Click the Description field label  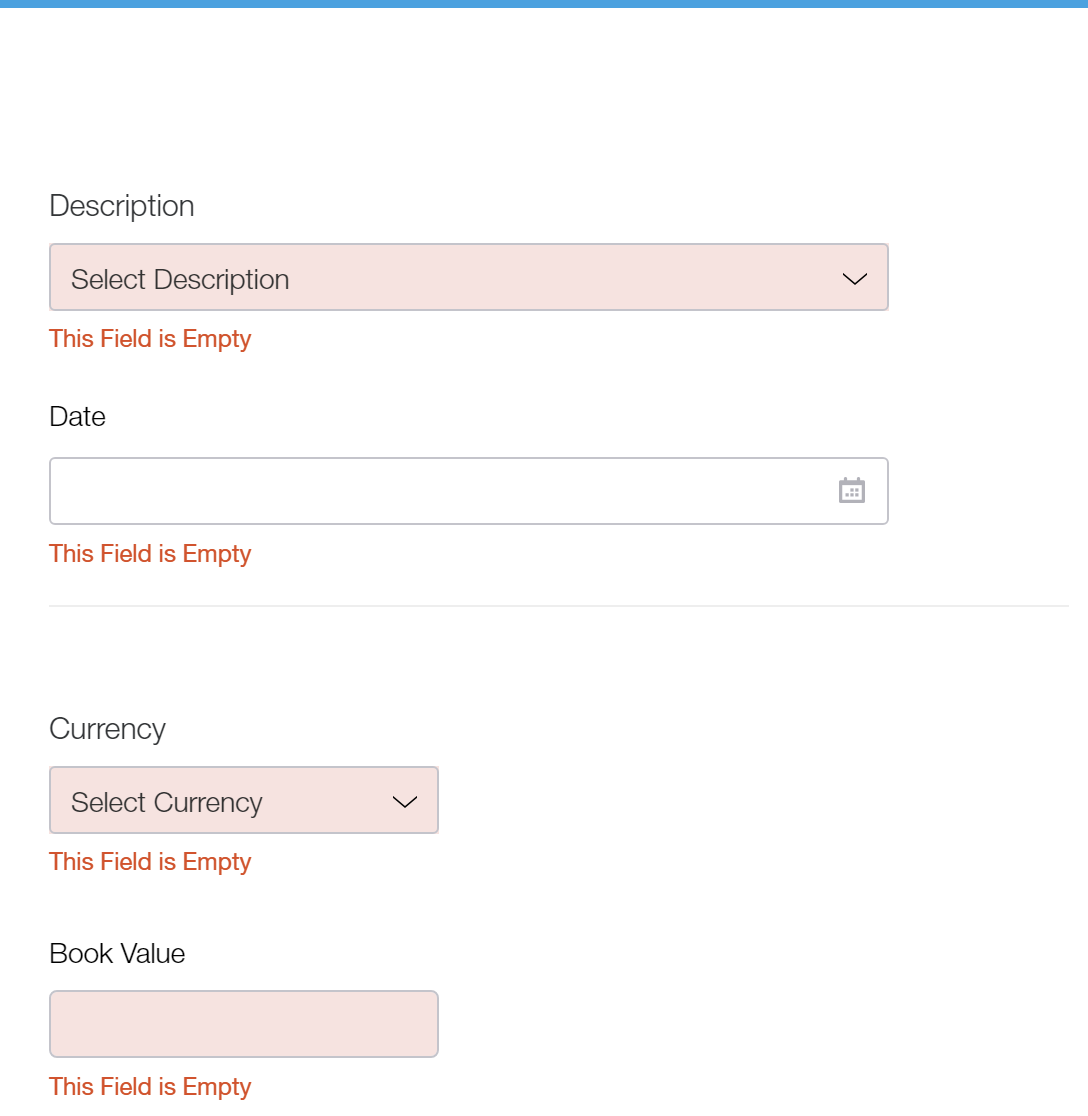coord(122,206)
